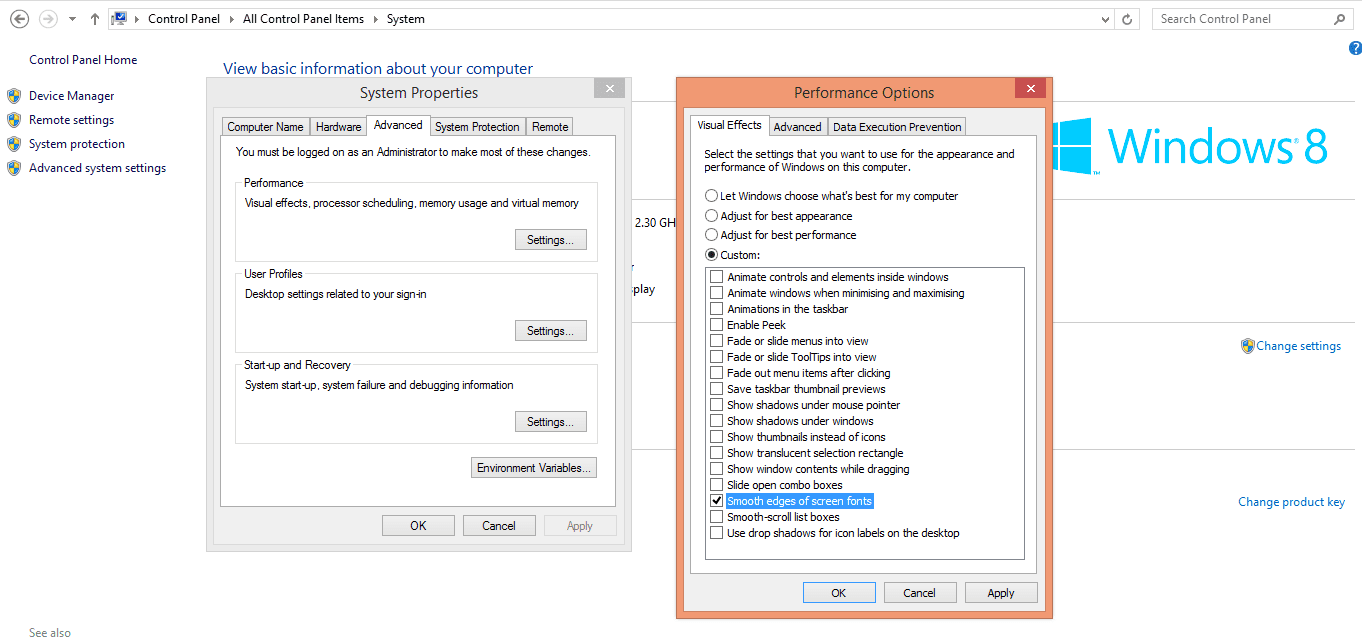Select Adjust for best performance
1362x637 pixels.
[x=712, y=235]
